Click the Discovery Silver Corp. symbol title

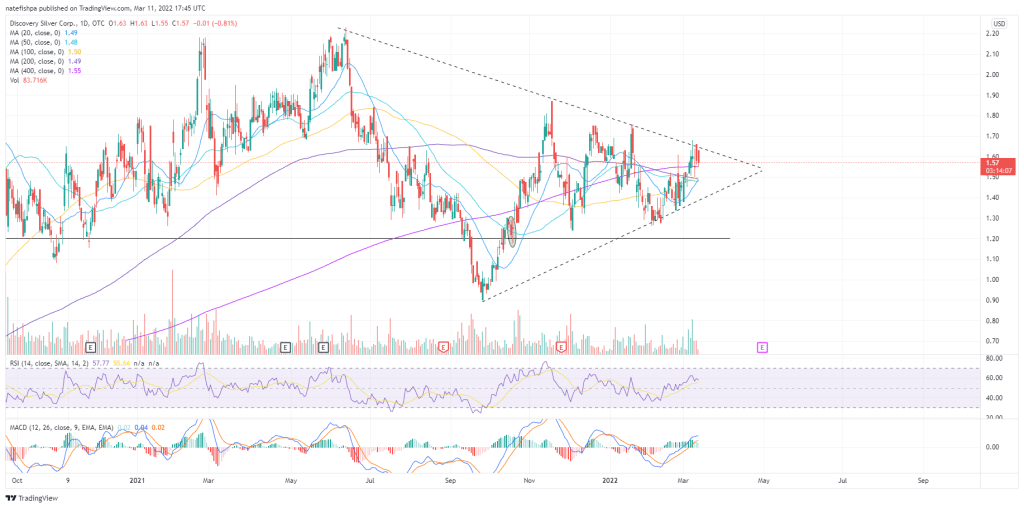click(50, 21)
